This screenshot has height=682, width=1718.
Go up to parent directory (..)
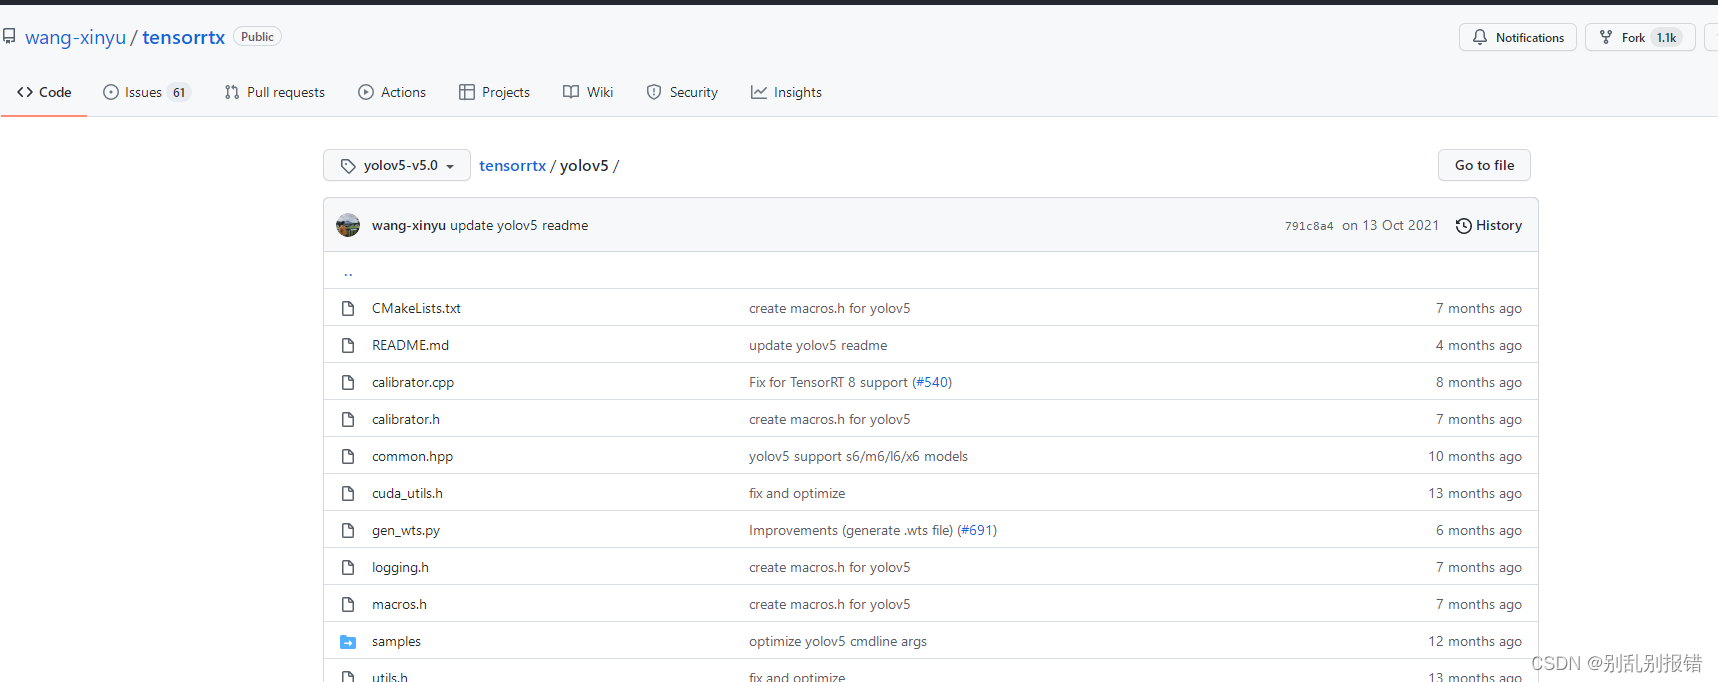tap(348, 271)
